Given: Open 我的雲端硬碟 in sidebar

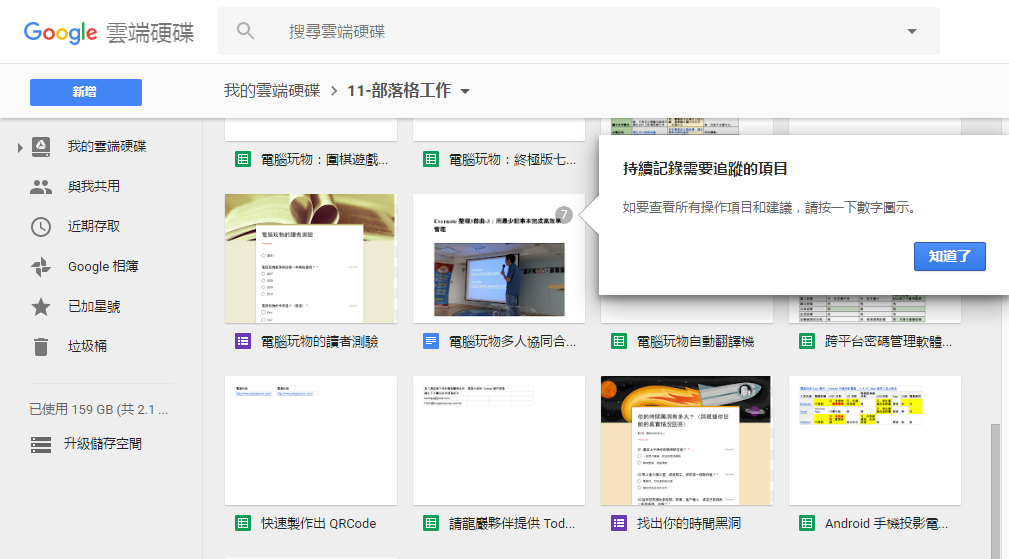Looking at the screenshot, I should (x=107, y=147).
